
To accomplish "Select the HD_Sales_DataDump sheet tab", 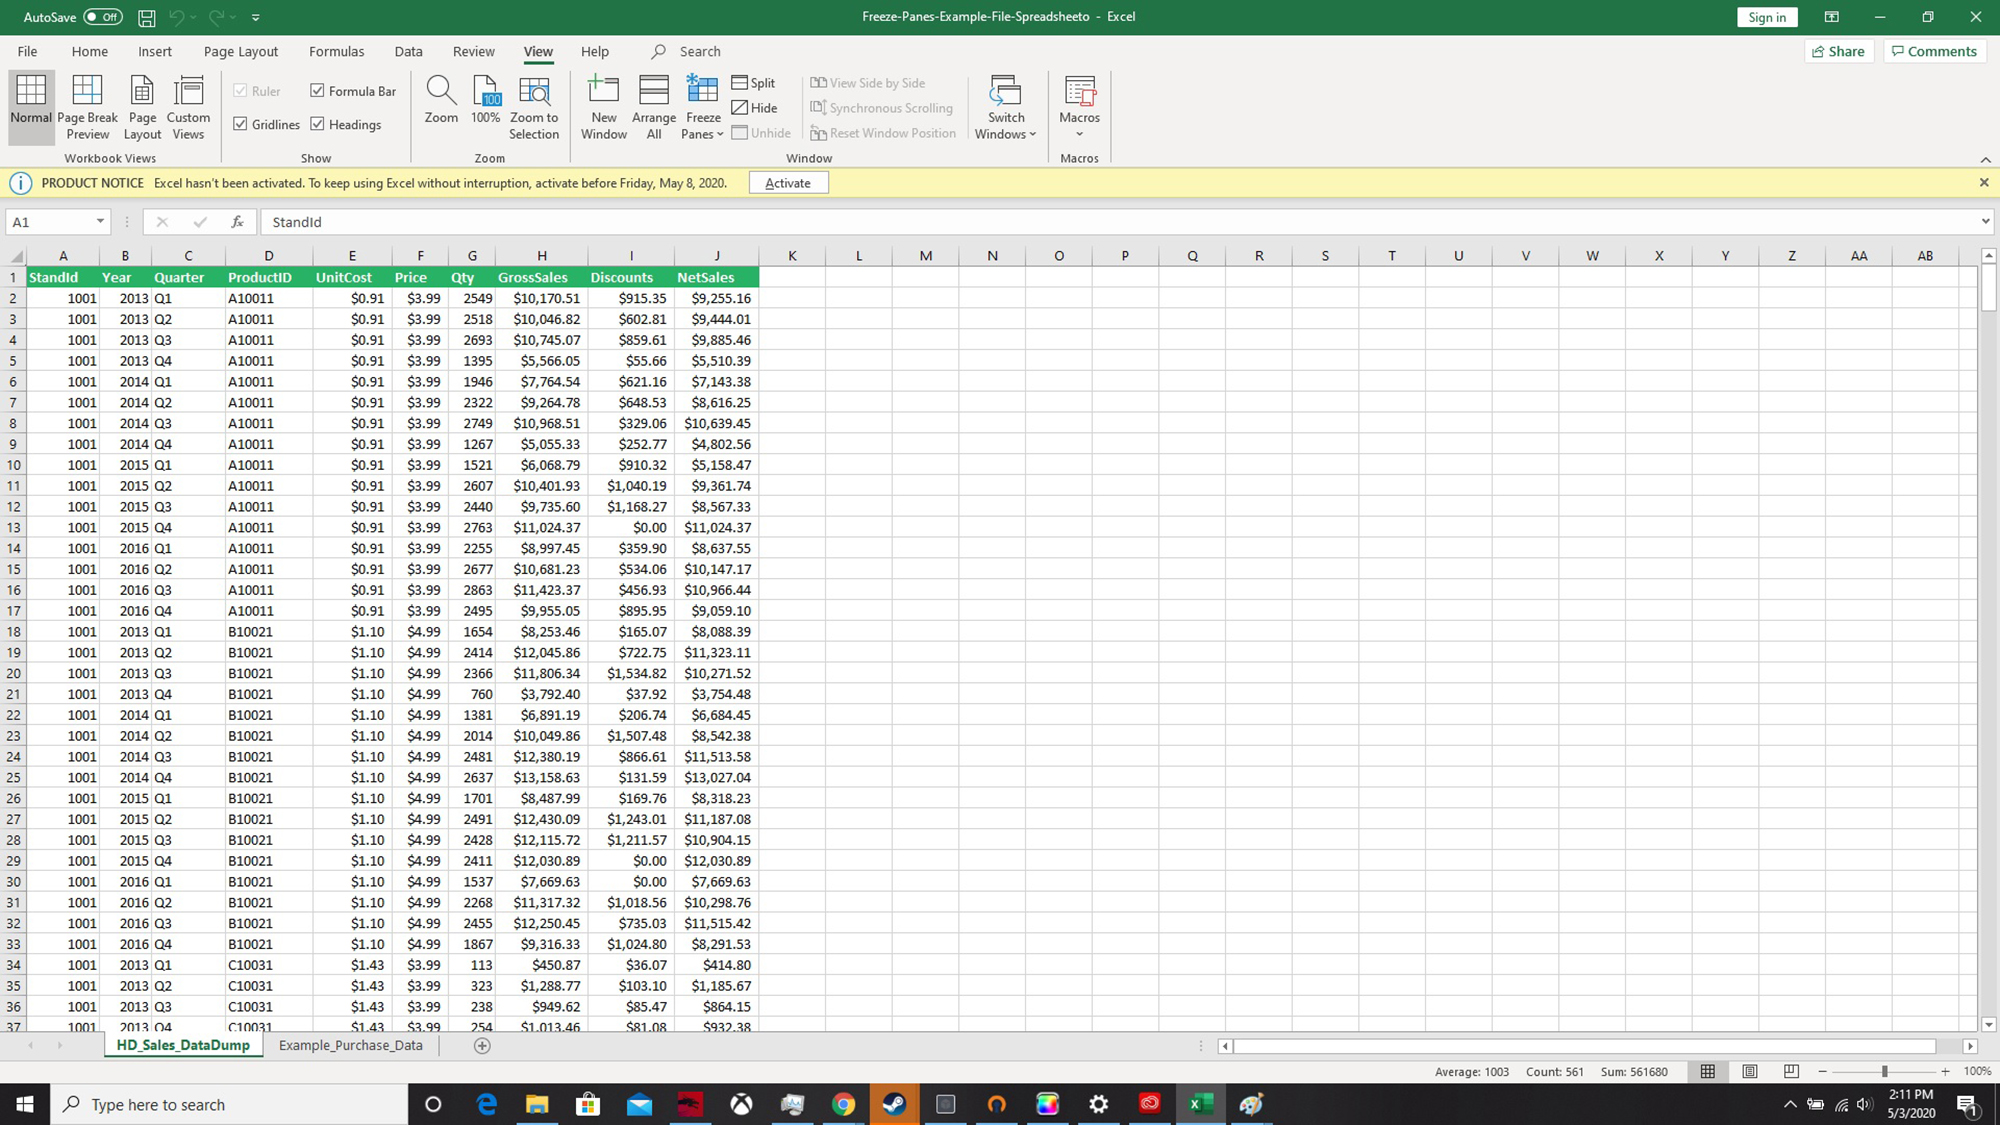I will tap(183, 1045).
